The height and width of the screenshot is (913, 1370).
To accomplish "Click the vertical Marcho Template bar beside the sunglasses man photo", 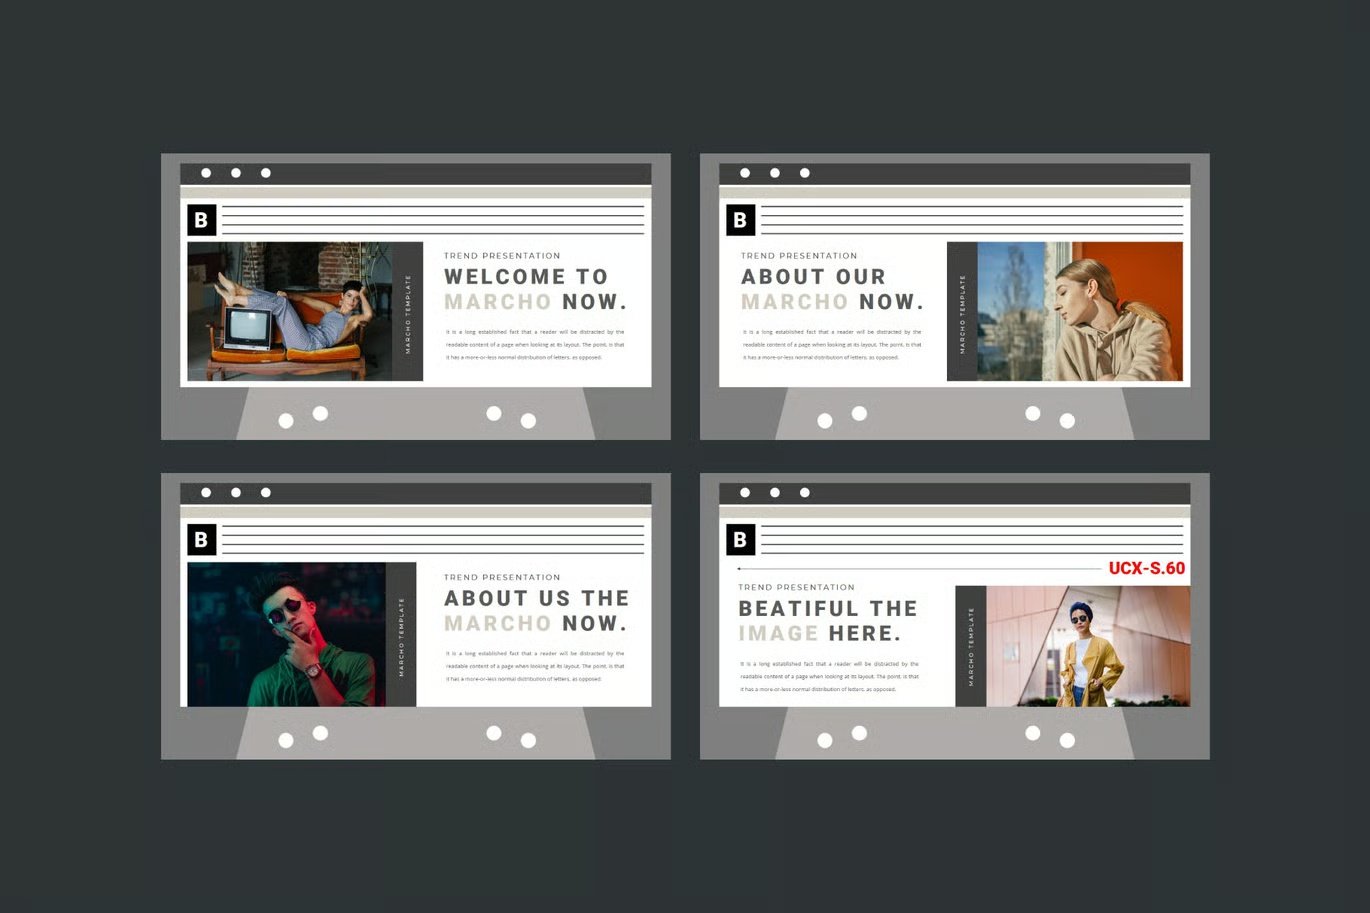I will [x=401, y=634].
